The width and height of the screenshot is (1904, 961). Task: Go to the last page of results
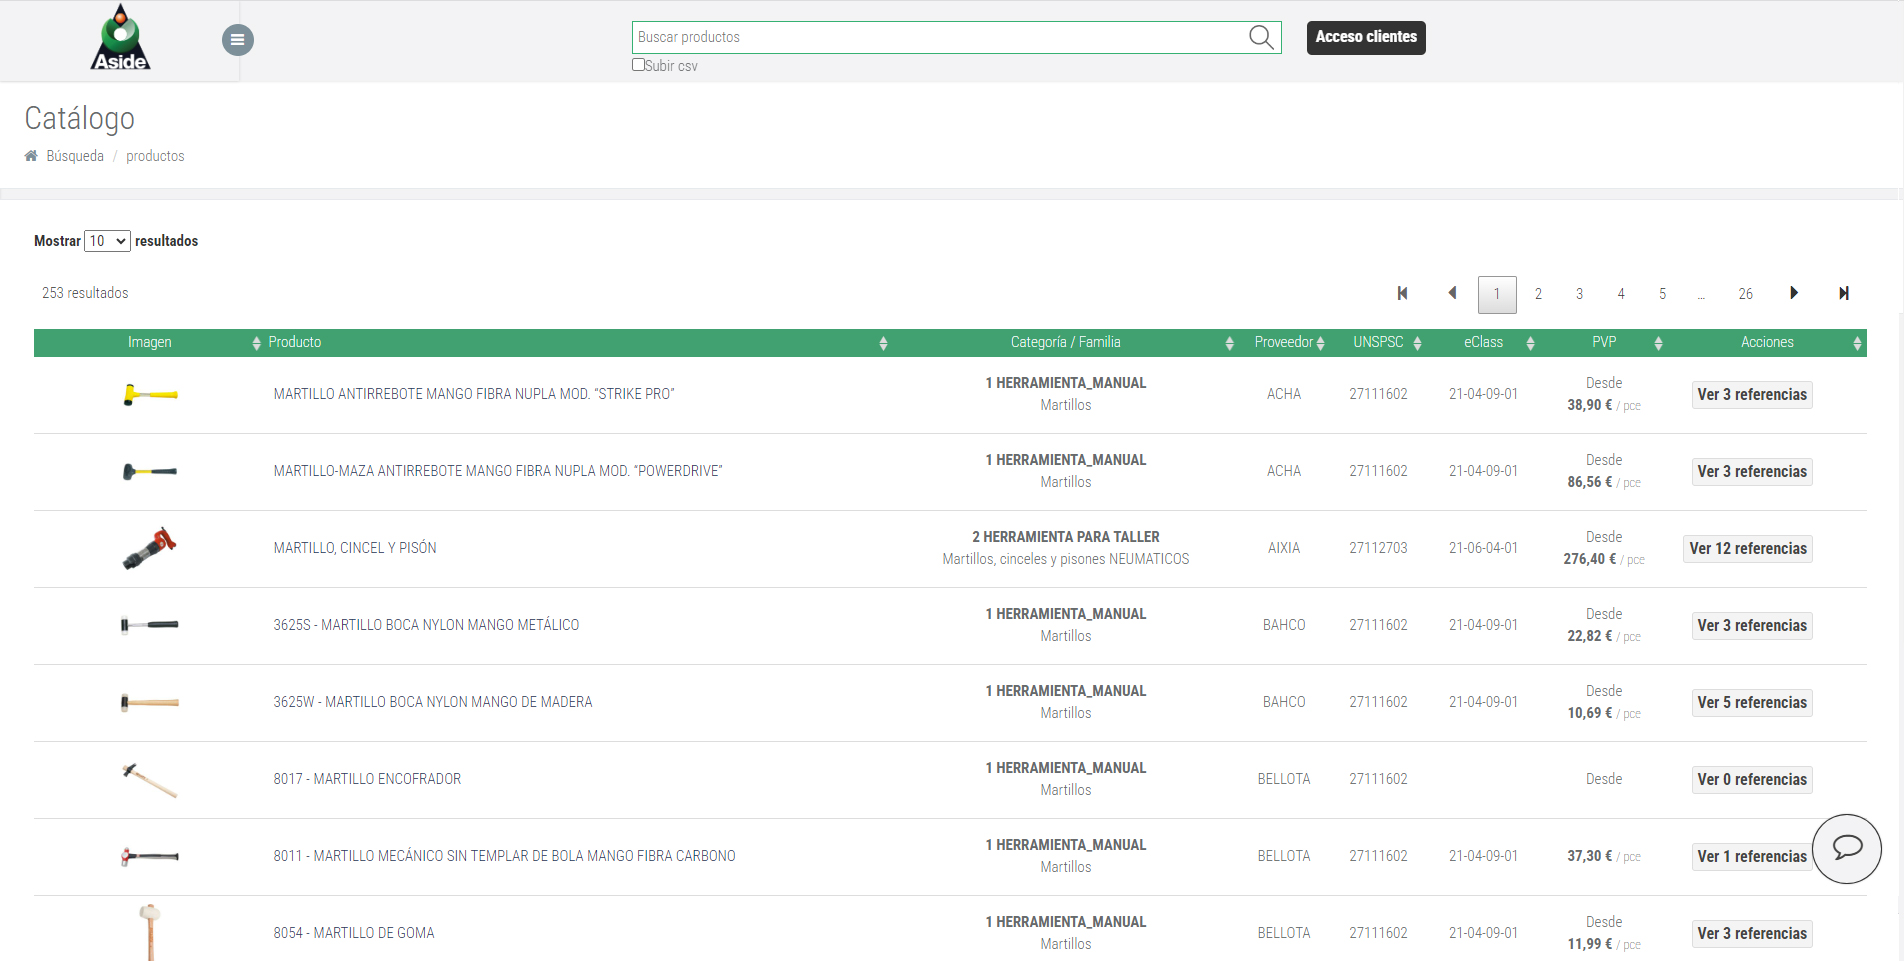click(x=1843, y=293)
